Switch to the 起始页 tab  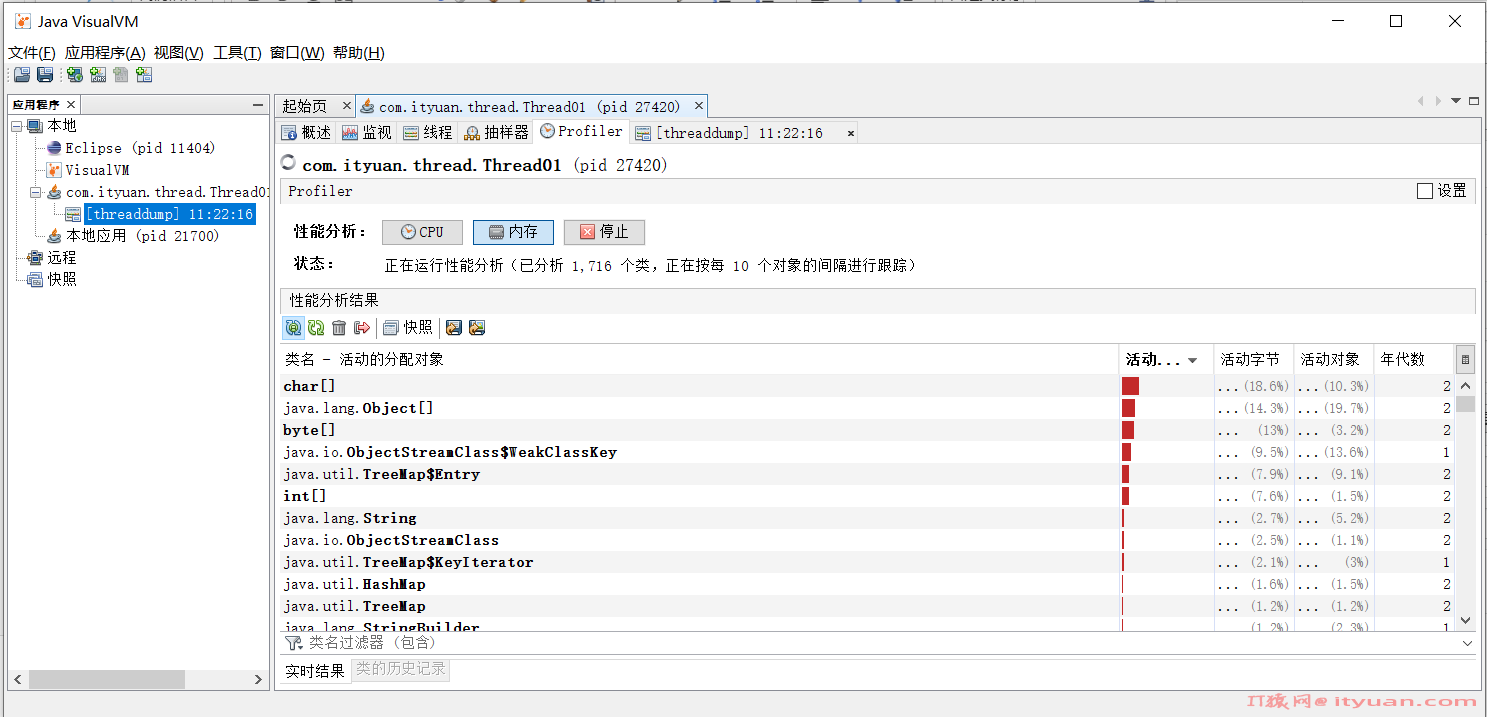point(304,106)
